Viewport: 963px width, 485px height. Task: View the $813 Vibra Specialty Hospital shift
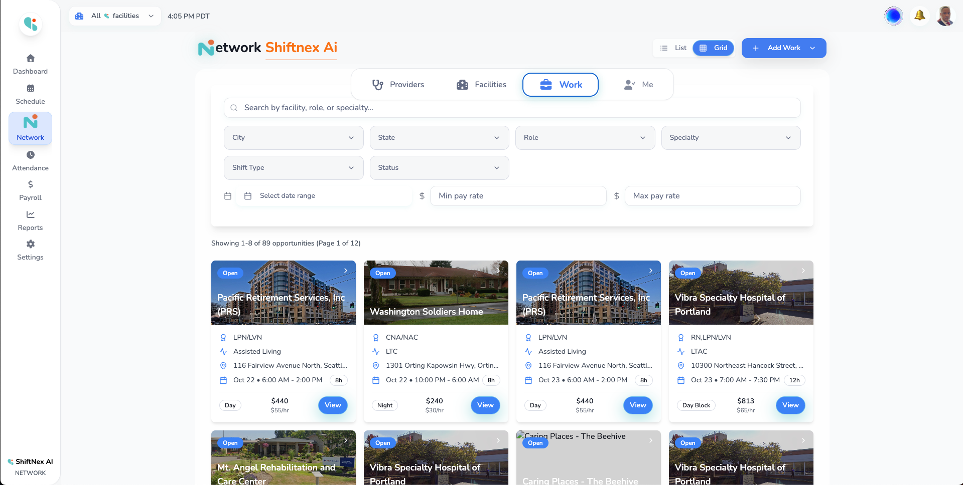pos(790,405)
